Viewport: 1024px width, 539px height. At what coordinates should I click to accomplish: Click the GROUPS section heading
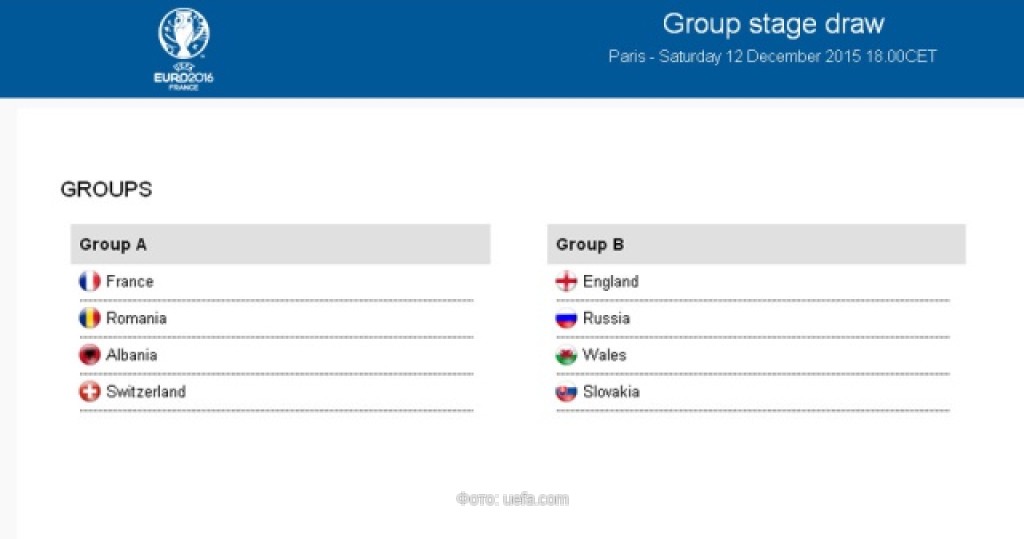tap(106, 189)
